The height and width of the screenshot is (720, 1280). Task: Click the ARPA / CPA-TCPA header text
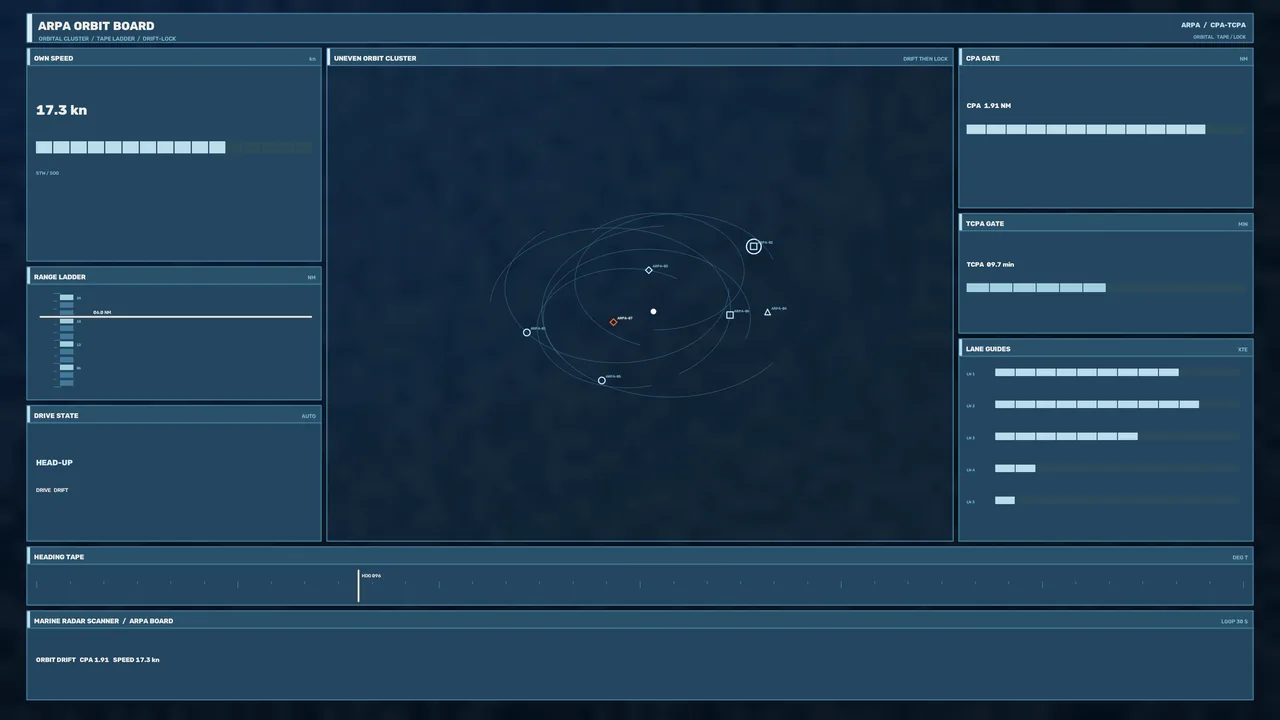click(1213, 25)
